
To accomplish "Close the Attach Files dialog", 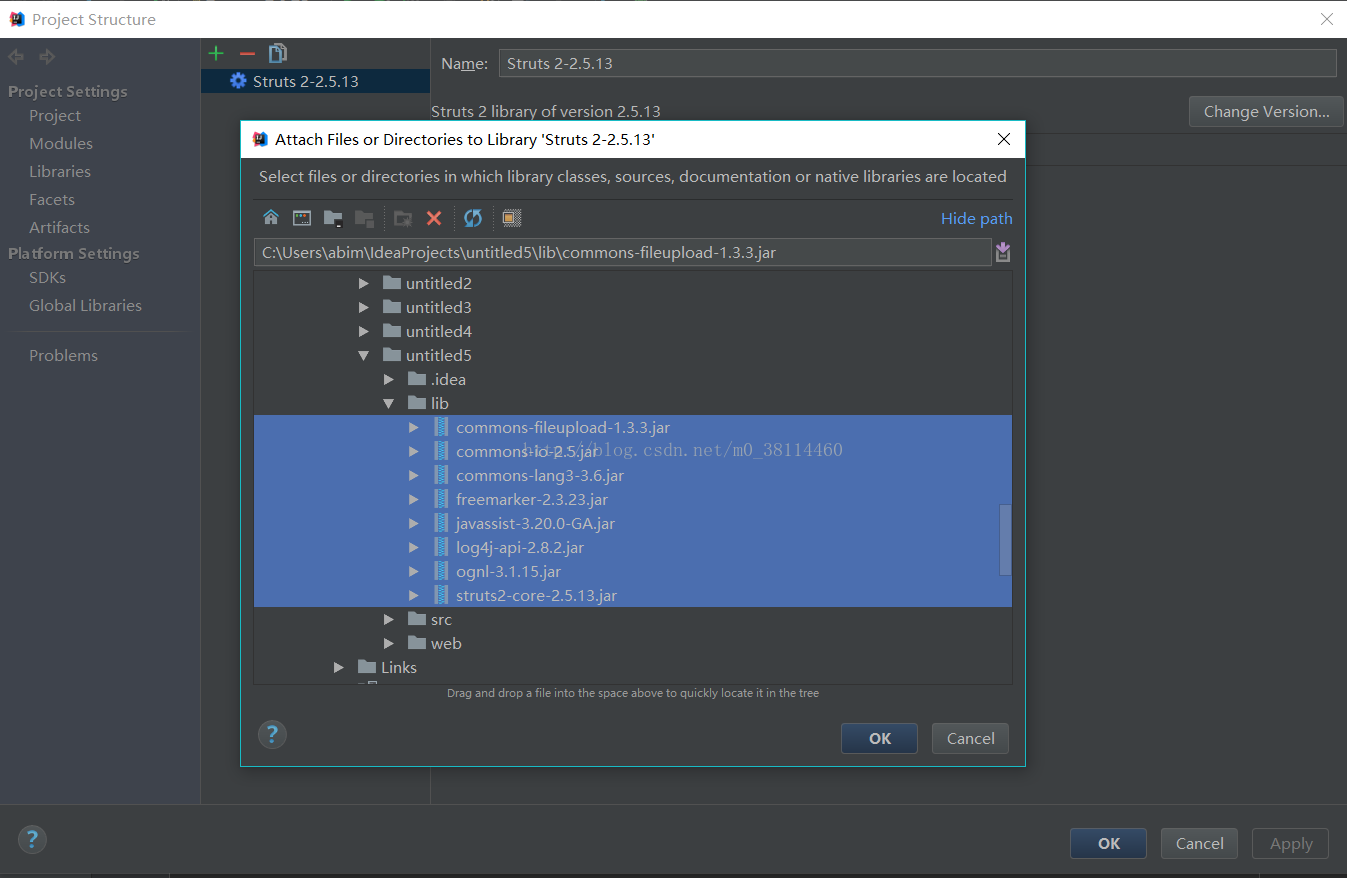I will coord(1003,139).
